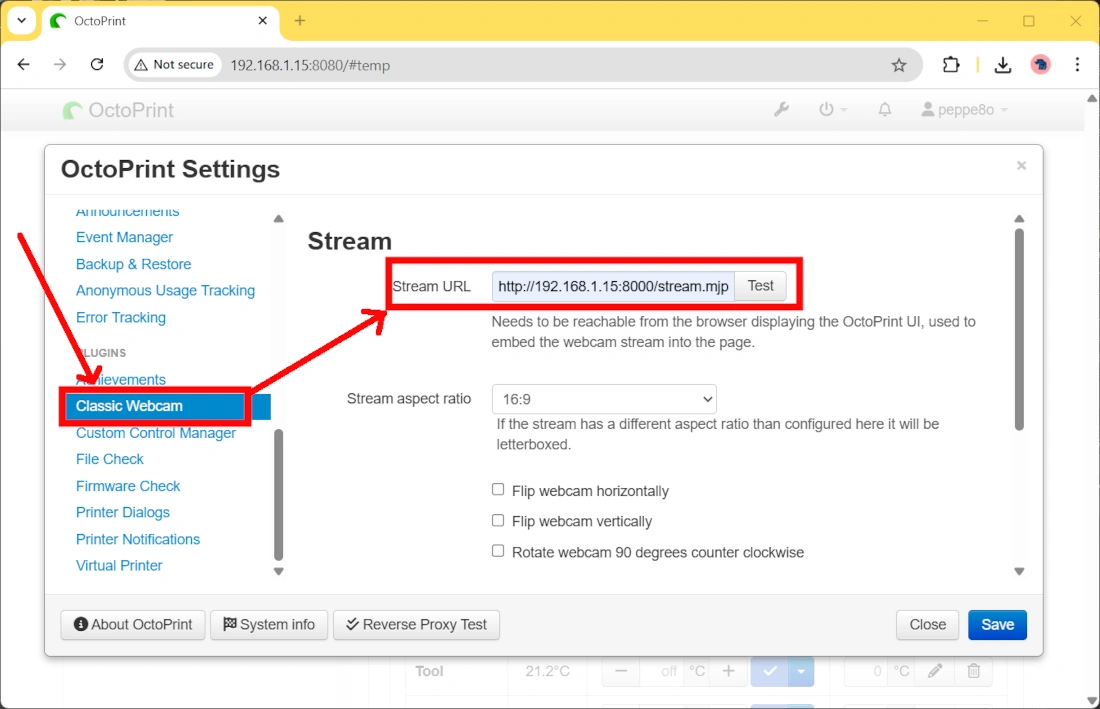Close the settings dialog
Screen dimensions: 1100x709
927,625
